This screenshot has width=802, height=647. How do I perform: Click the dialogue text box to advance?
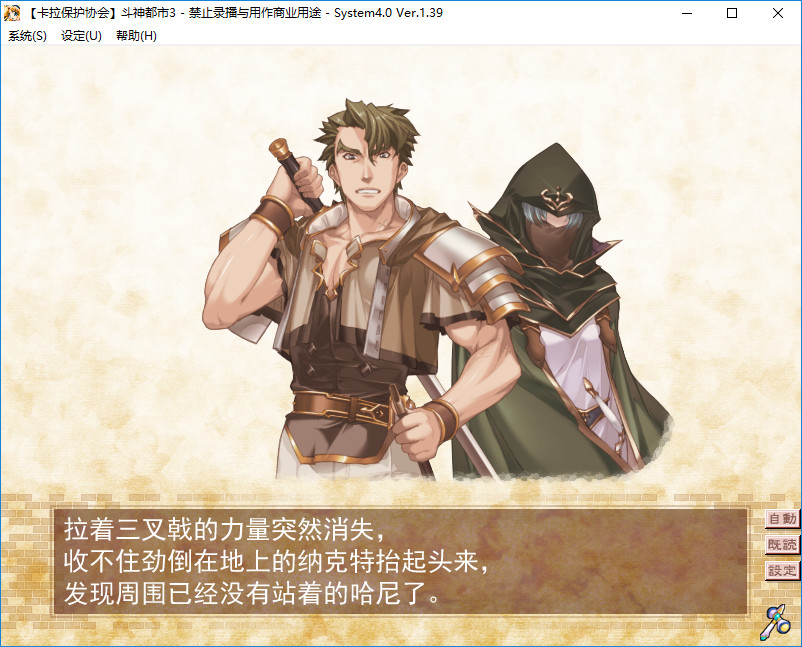(400, 561)
